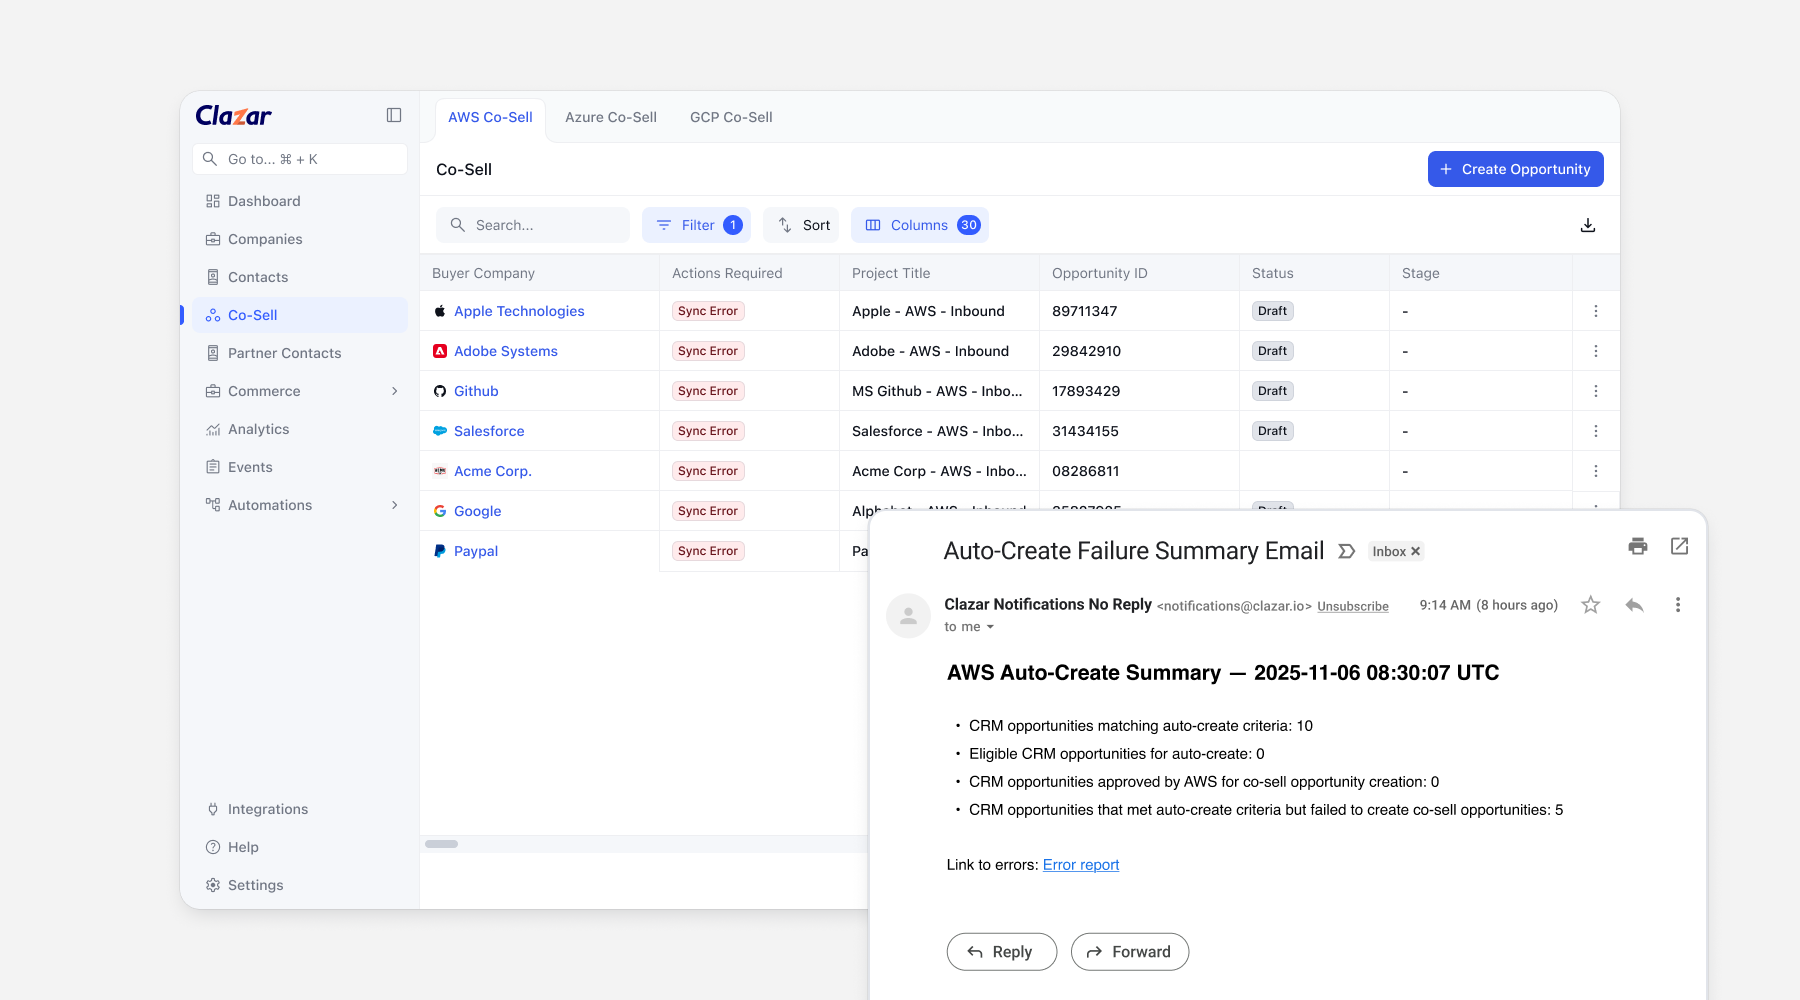Open Acme Corp. company link
This screenshot has width=1800, height=1000.
click(493, 471)
